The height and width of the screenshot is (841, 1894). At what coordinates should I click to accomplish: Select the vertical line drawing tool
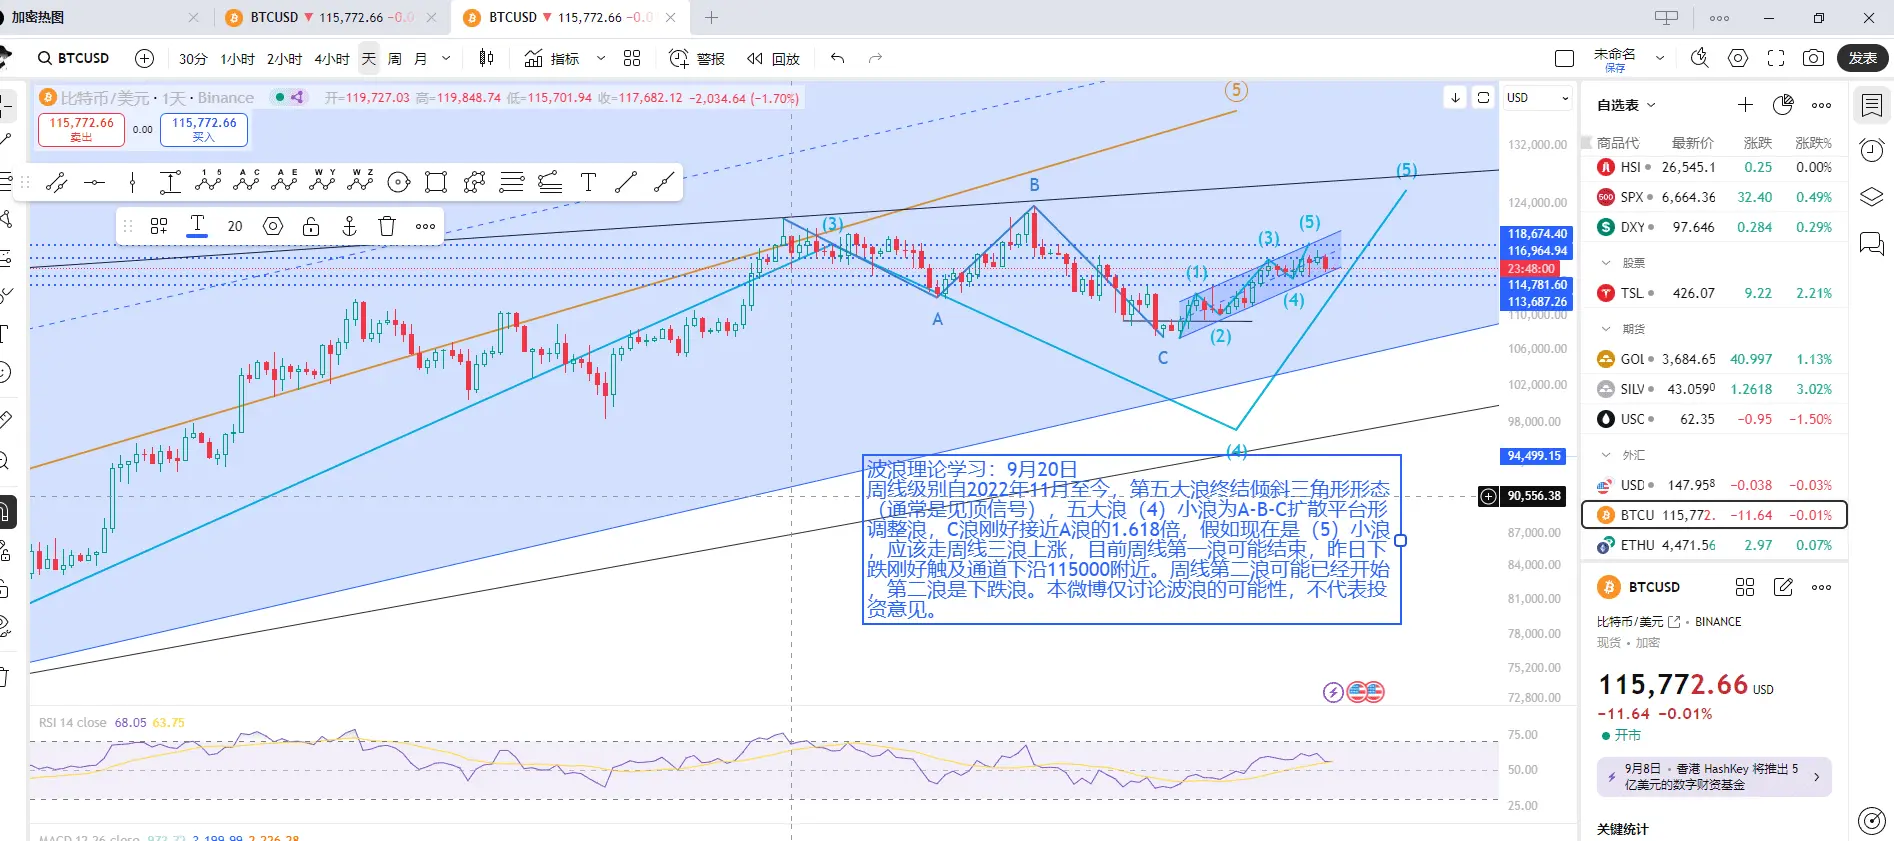point(132,182)
